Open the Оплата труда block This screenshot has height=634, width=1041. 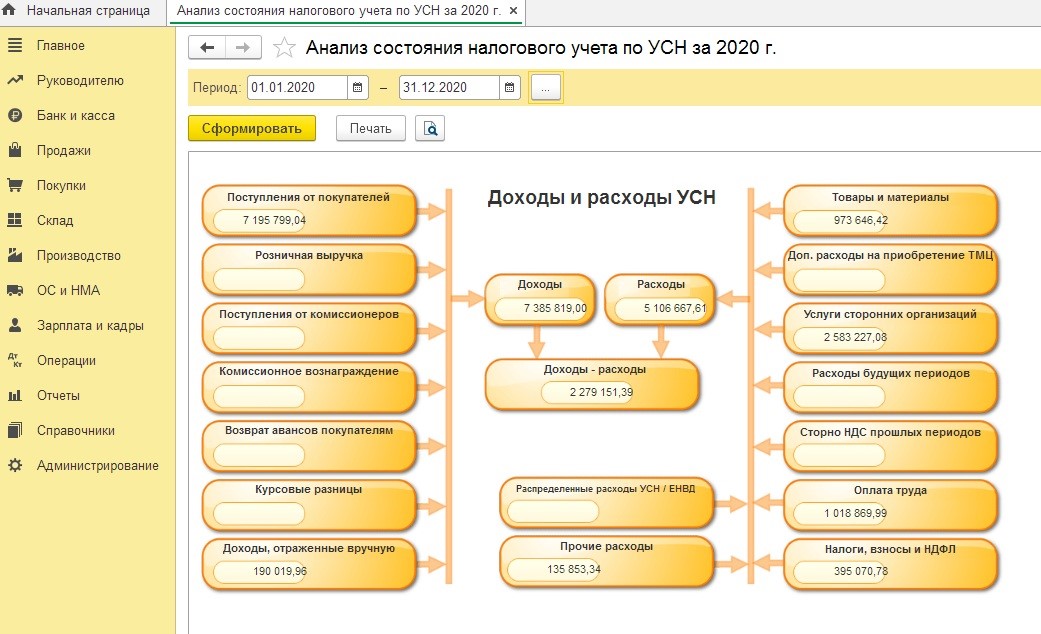890,504
